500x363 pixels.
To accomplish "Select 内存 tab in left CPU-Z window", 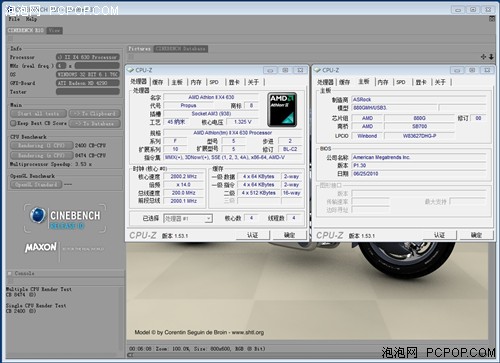I will coord(196,82).
